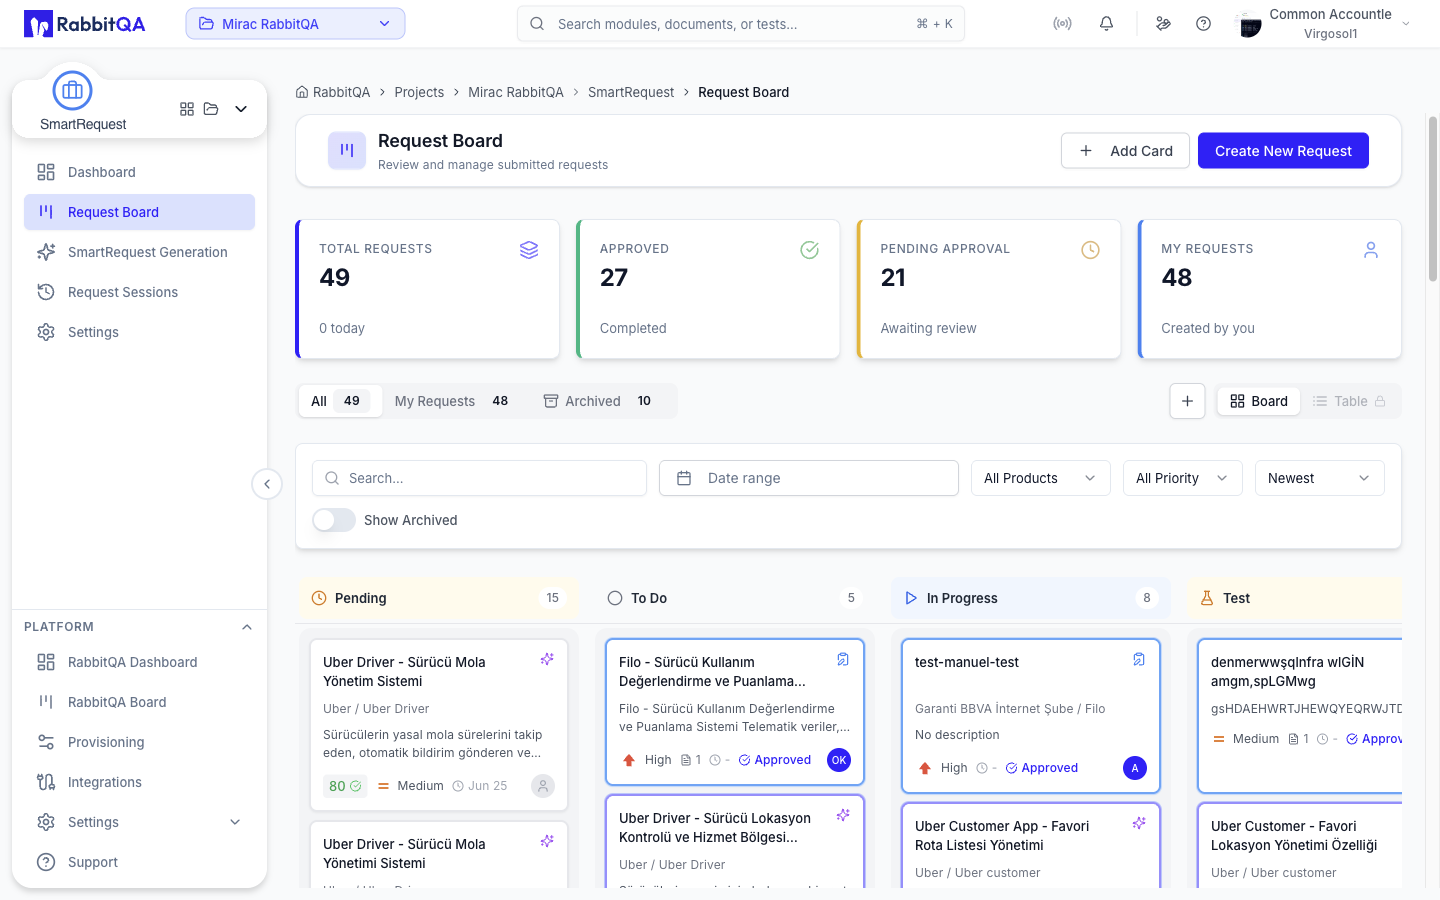The height and width of the screenshot is (900, 1440).
Task: Click sparkle icon on Uber Customer App card
Action: [x=1139, y=823]
